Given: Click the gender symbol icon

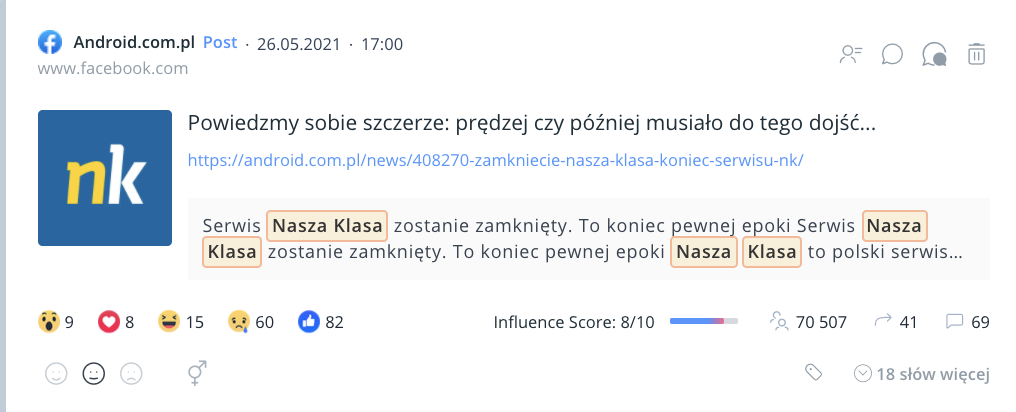Looking at the screenshot, I should (198, 374).
